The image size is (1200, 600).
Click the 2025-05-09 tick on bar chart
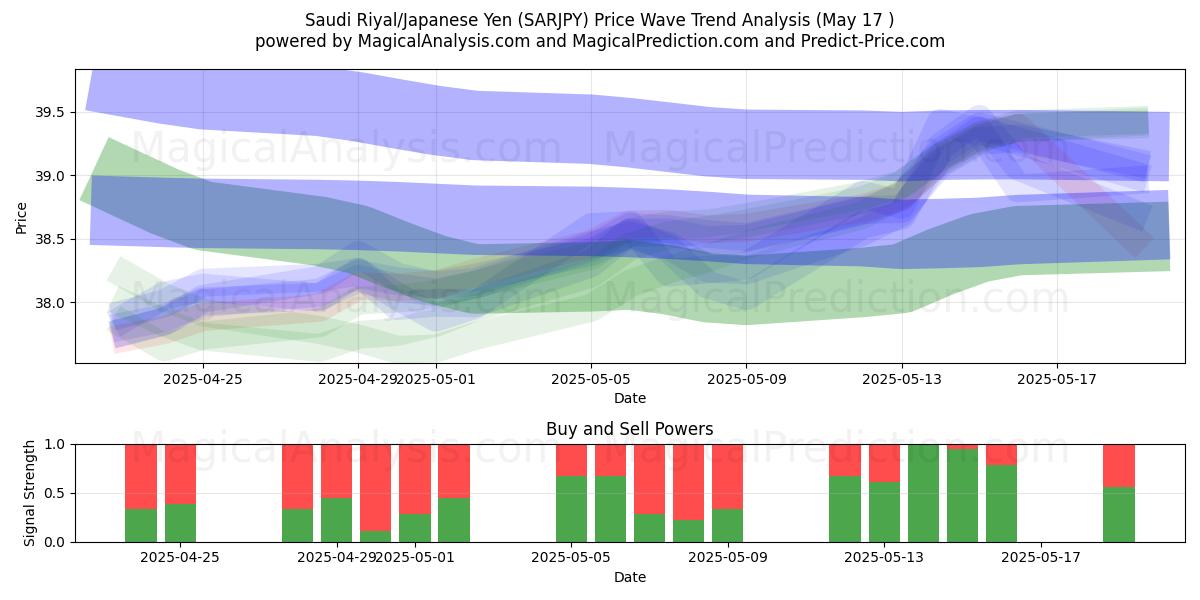[x=727, y=558]
